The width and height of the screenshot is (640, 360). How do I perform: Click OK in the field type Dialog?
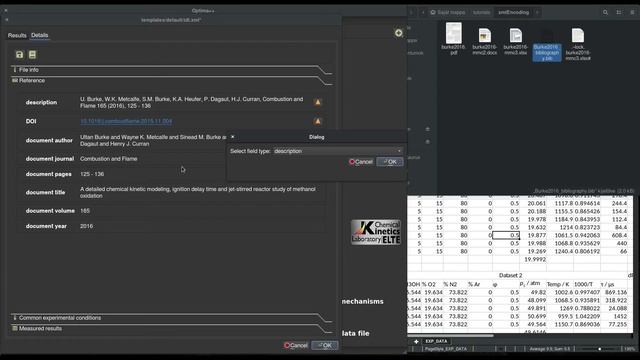click(x=390, y=162)
